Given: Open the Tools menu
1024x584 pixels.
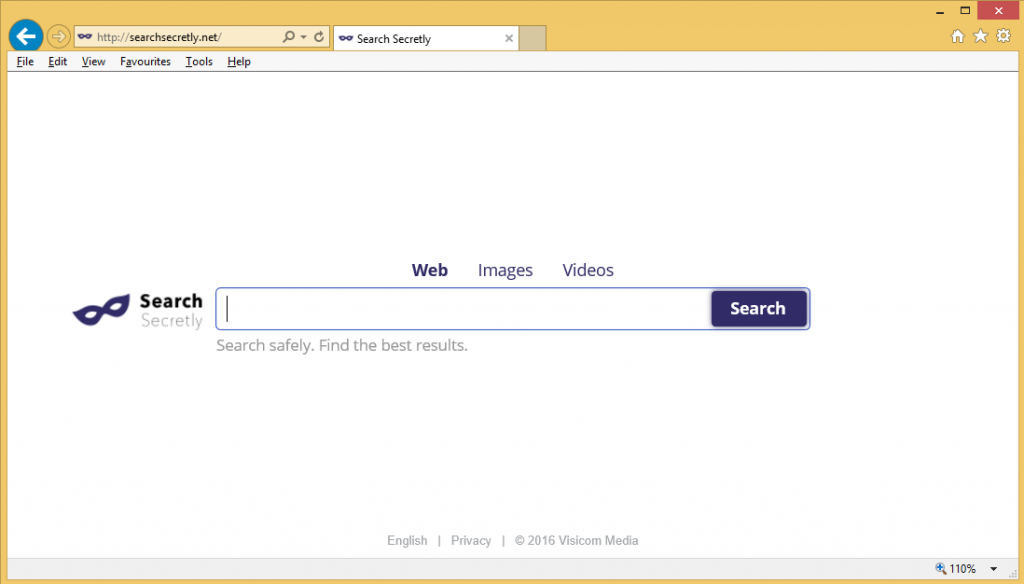Looking at the screenshot, I should (x=199, y=62).
